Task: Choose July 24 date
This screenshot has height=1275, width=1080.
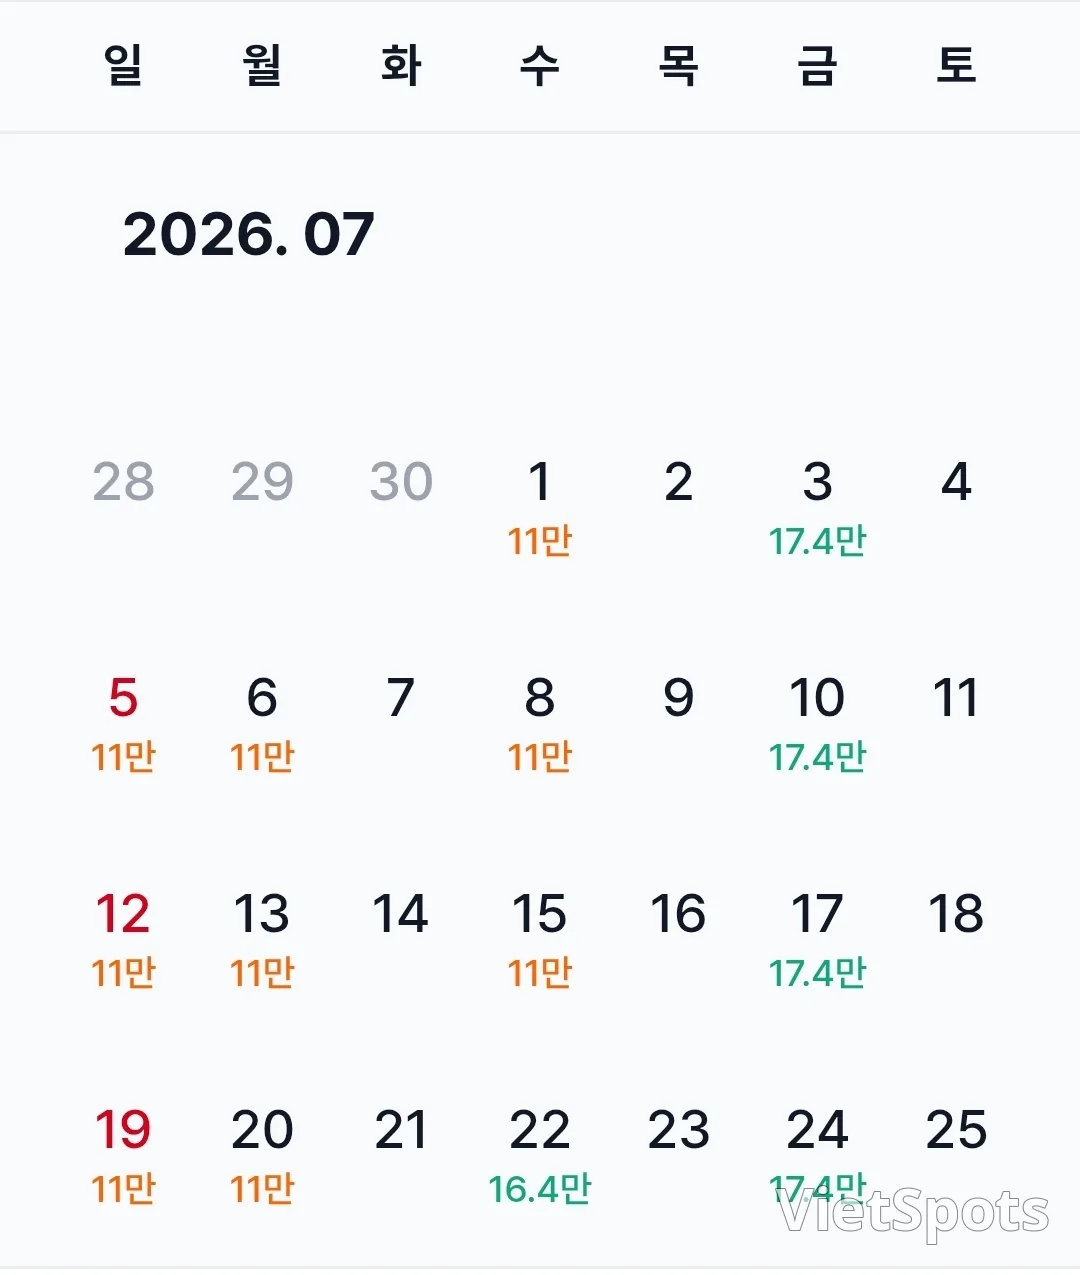Action: 817,1156
